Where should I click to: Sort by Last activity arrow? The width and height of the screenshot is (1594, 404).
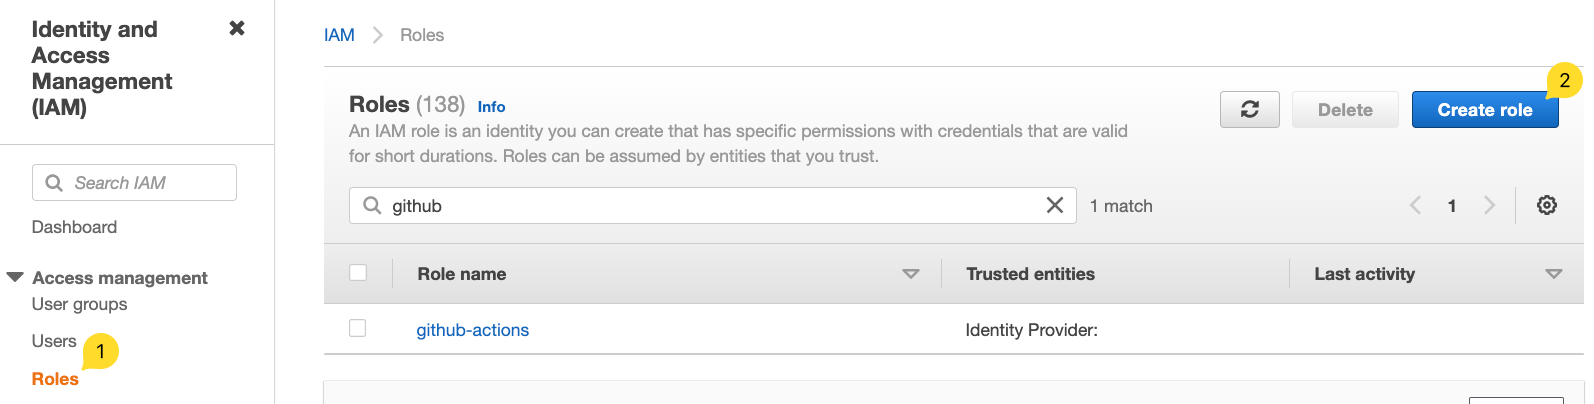tap(1553, 274)
